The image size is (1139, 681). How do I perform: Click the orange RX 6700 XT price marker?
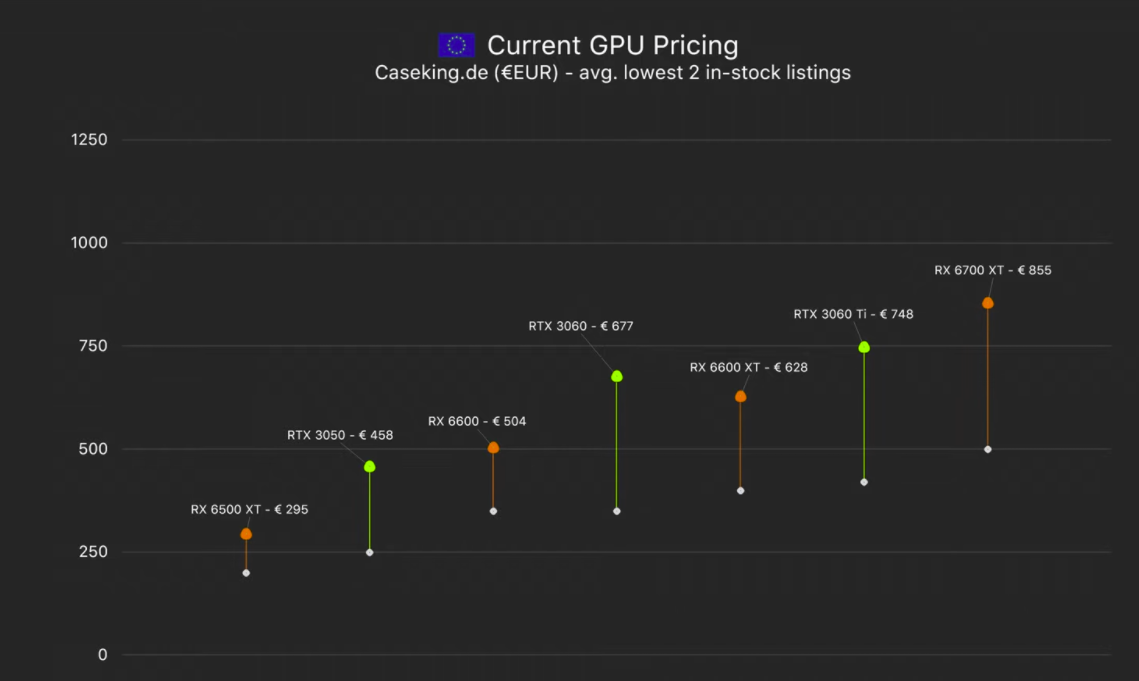click(x=988, y=303)
